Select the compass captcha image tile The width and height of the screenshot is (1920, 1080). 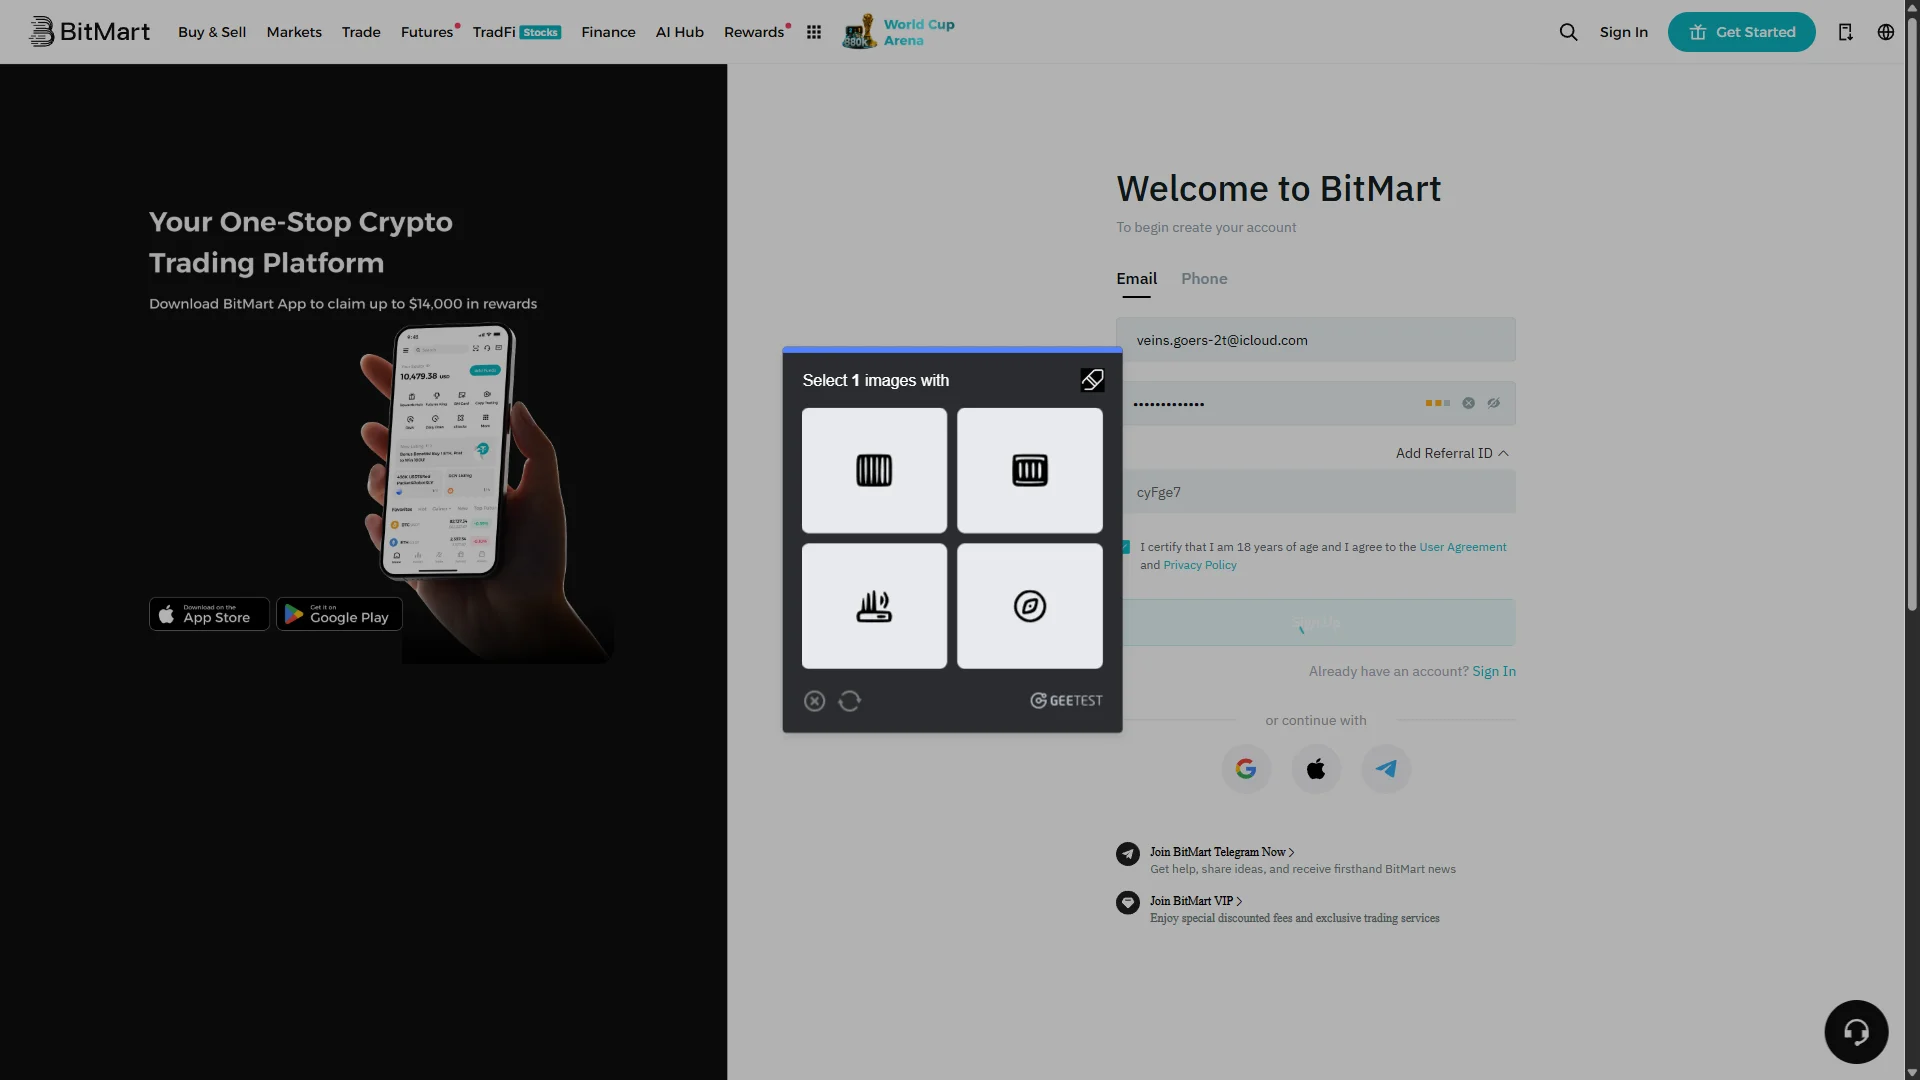click(1030, 606)
